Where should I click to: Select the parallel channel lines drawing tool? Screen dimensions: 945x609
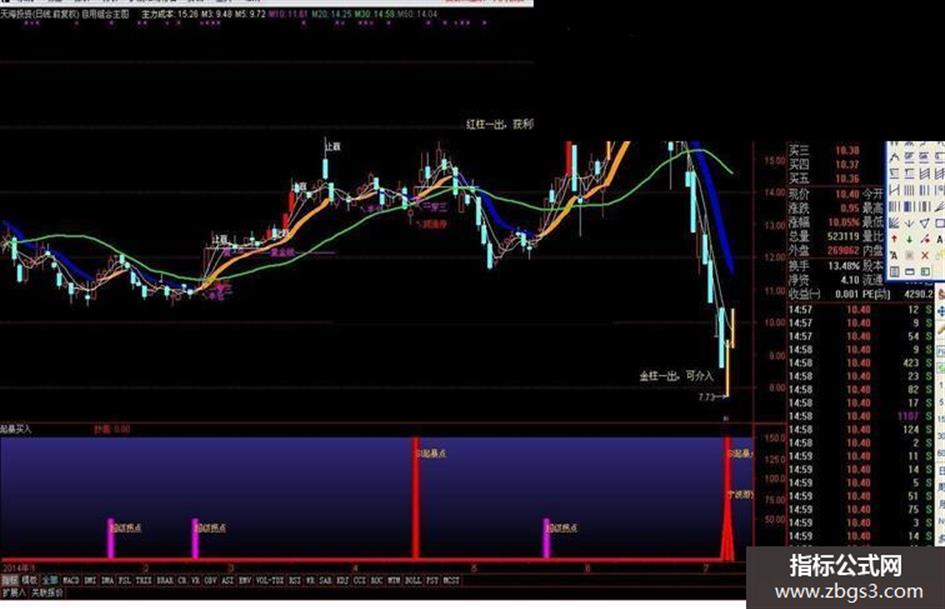coord(925,174)
